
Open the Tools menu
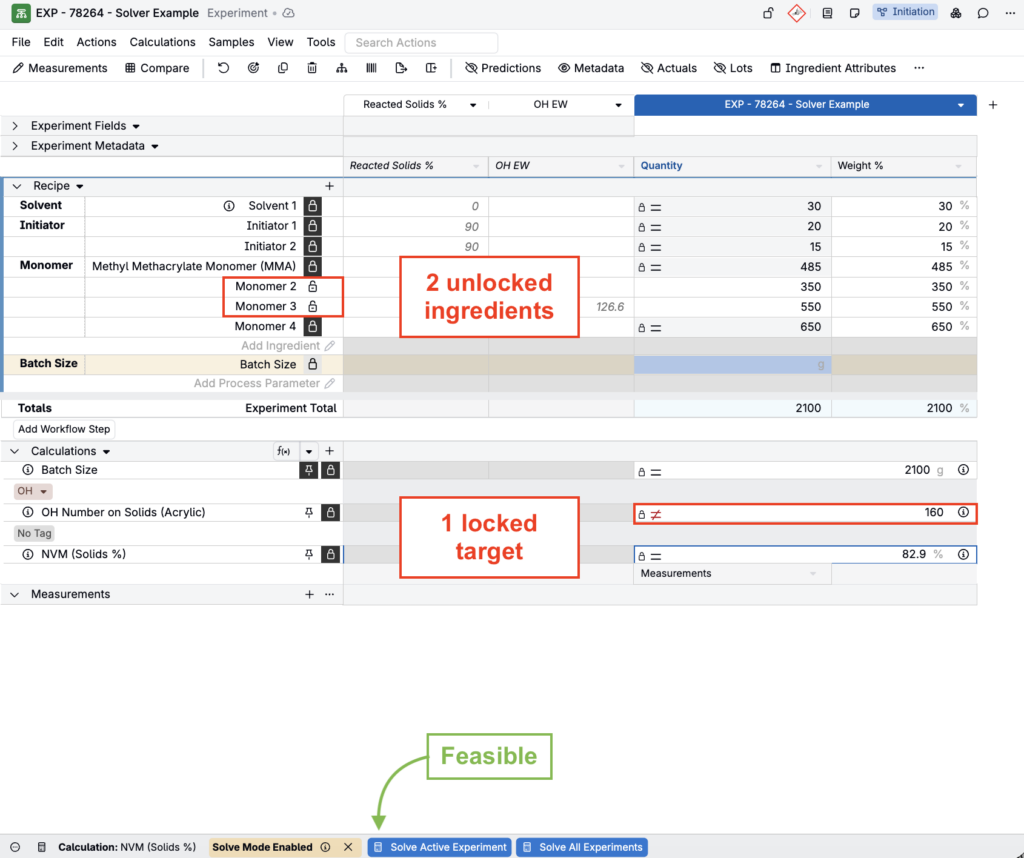pos(321,42)
